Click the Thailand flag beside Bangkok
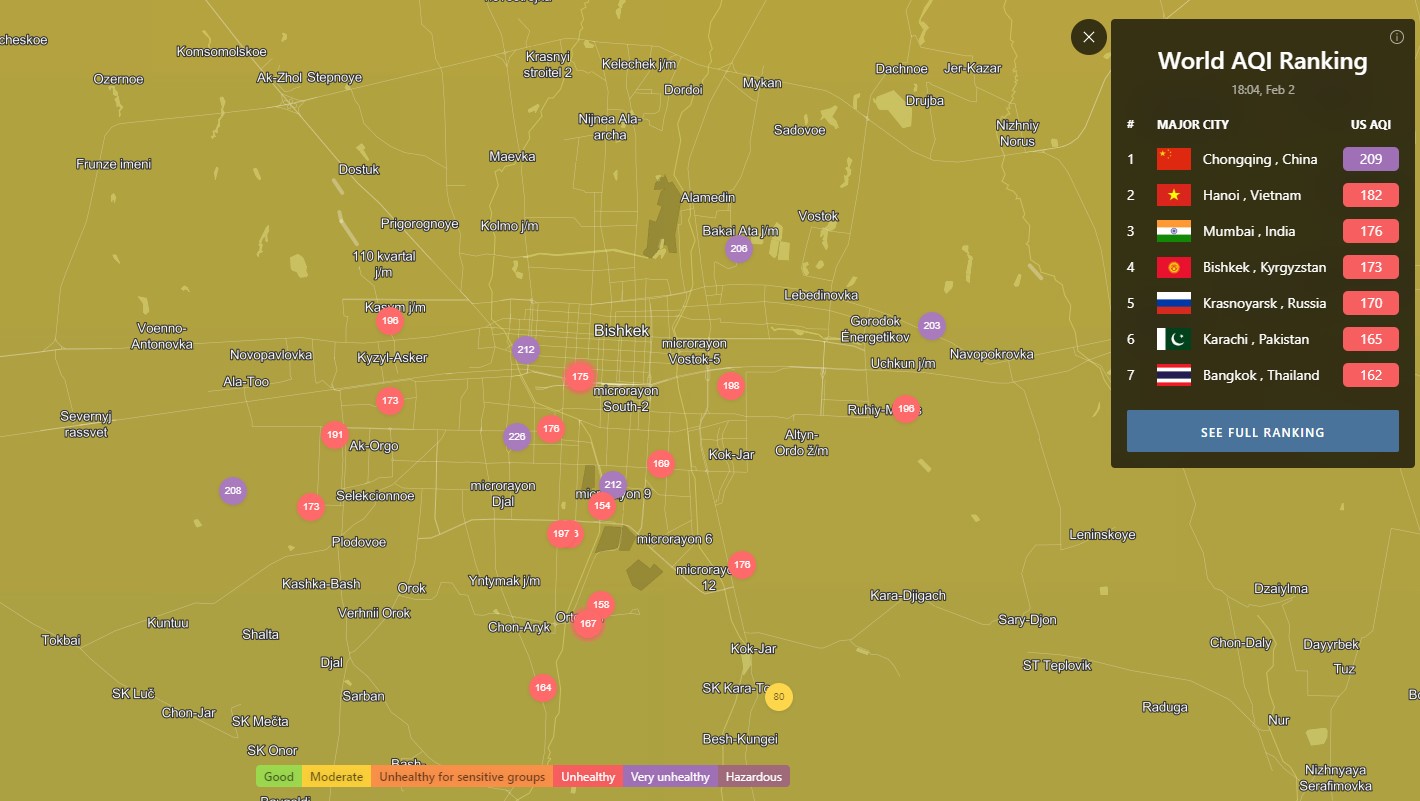Viewport: 1420px width, 801px height. [x=1173, y=375]
